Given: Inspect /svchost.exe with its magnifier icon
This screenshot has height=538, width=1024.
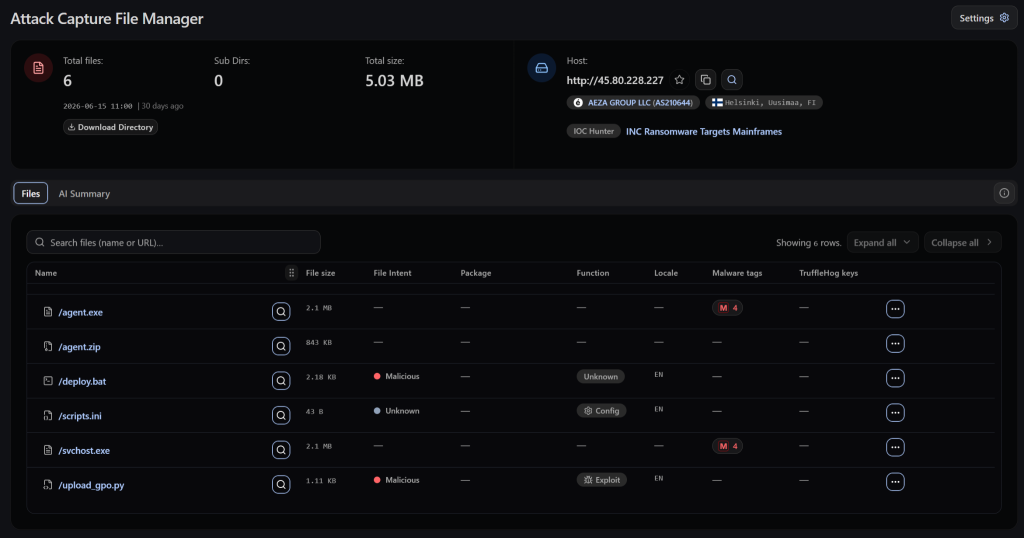Looking at the screenshot, I should coord(281,450).
